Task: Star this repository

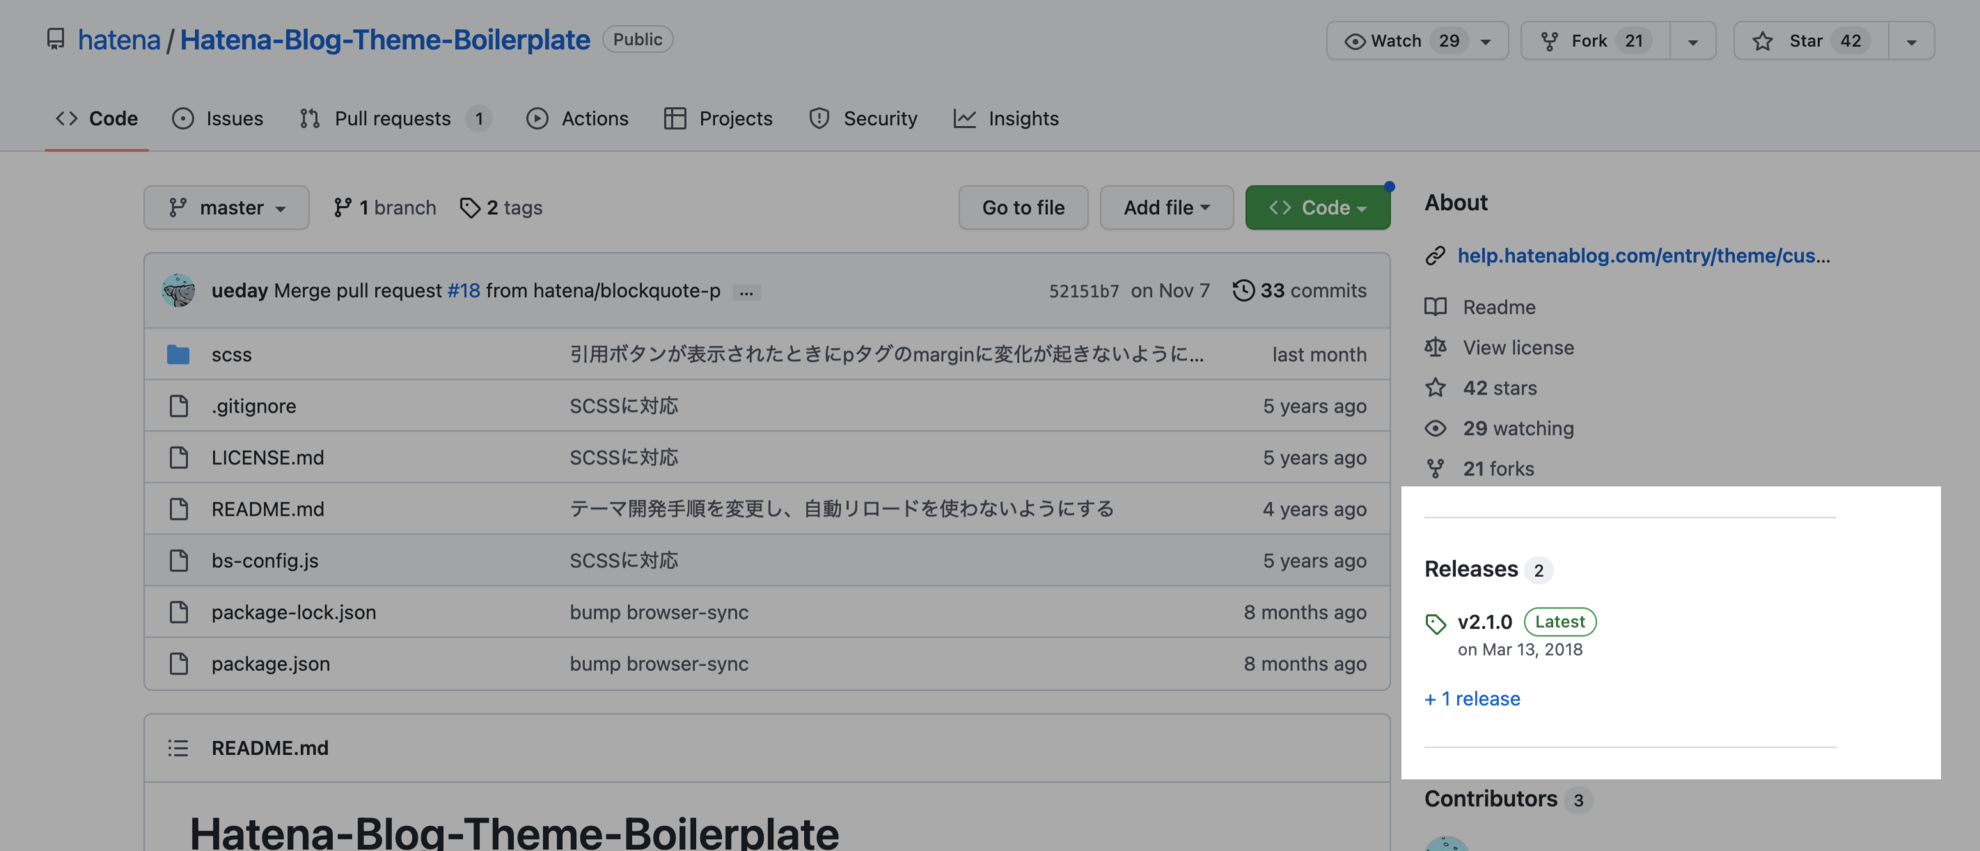Action: (x=1811, y=41)
